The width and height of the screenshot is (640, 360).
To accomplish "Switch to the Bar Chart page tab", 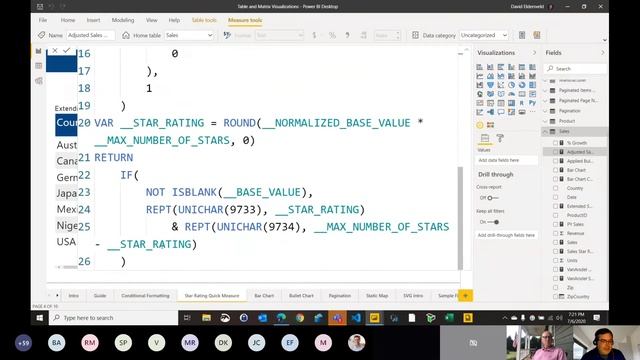I will pyautogui.click(x=264, y=296).
